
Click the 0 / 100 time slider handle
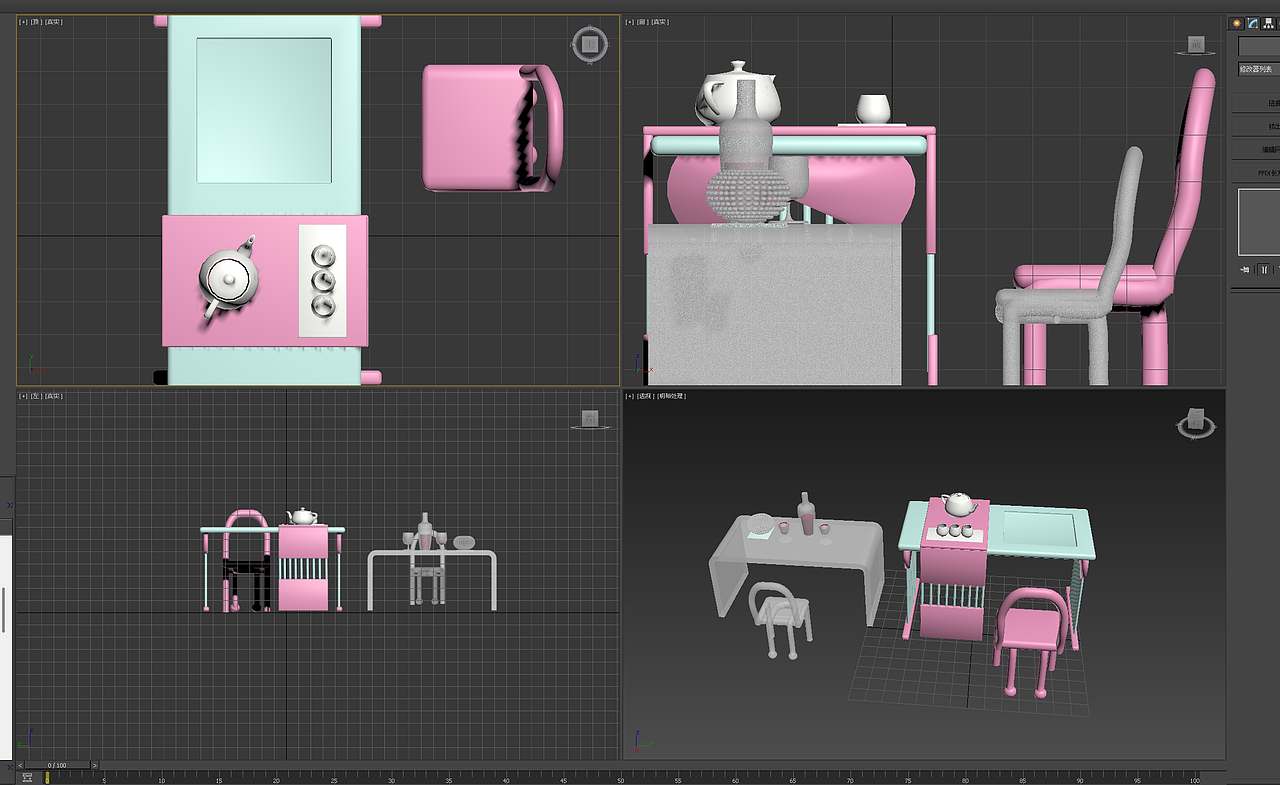[57, 765]
